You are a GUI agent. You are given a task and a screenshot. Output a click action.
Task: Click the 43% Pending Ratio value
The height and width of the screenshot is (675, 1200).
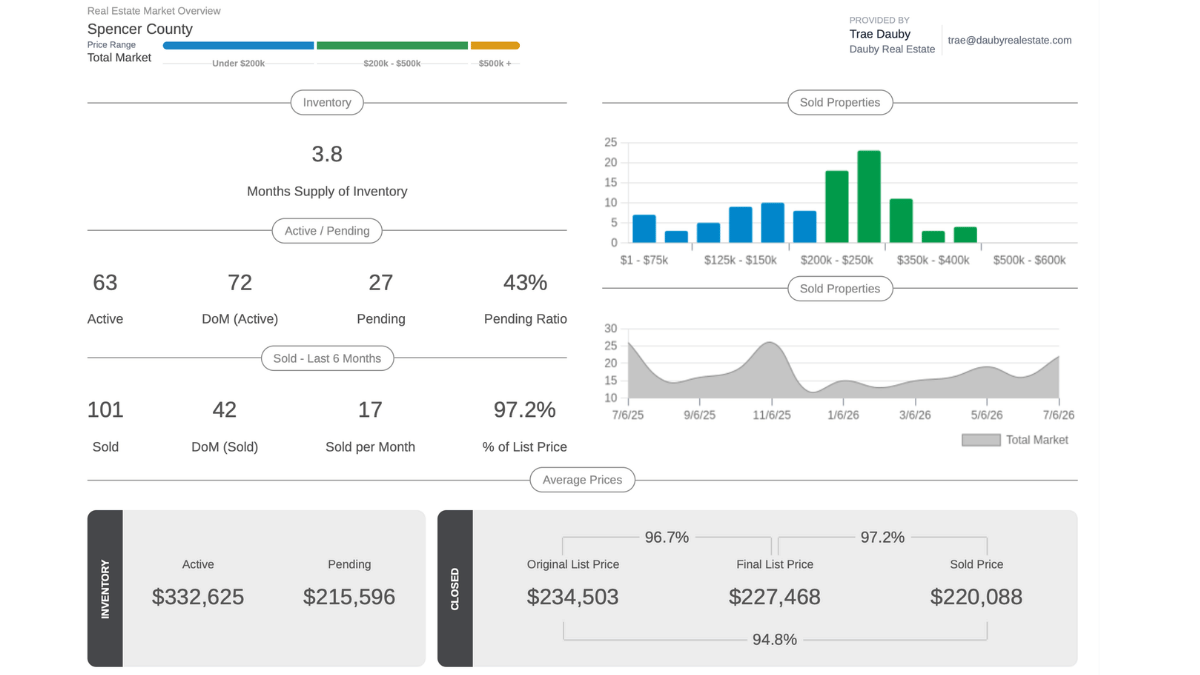[525, 283]
